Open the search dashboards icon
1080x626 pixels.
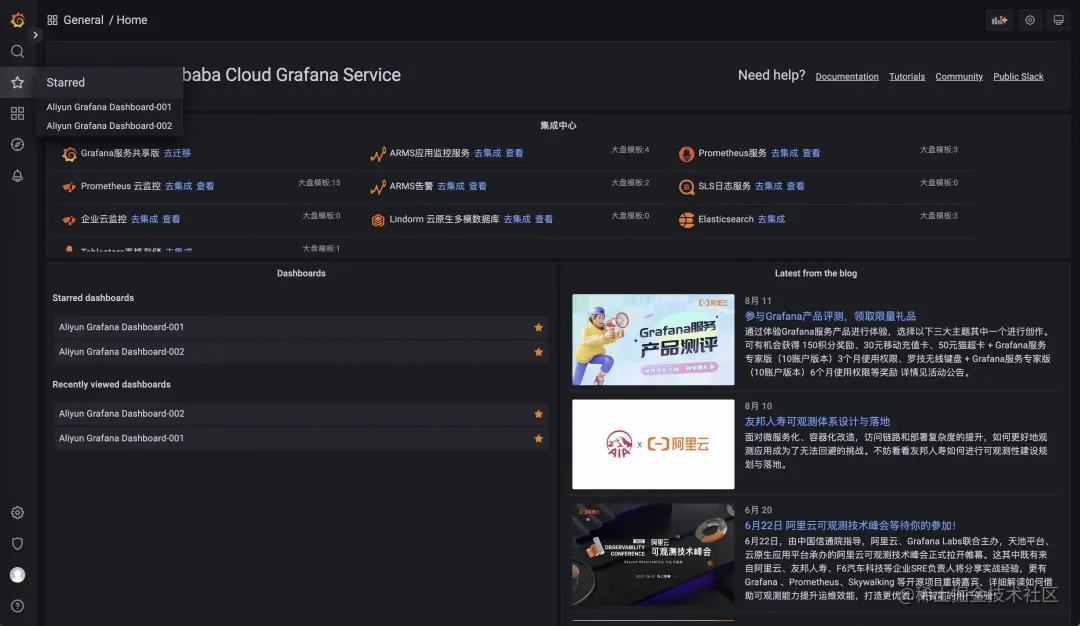pos(18,52)
